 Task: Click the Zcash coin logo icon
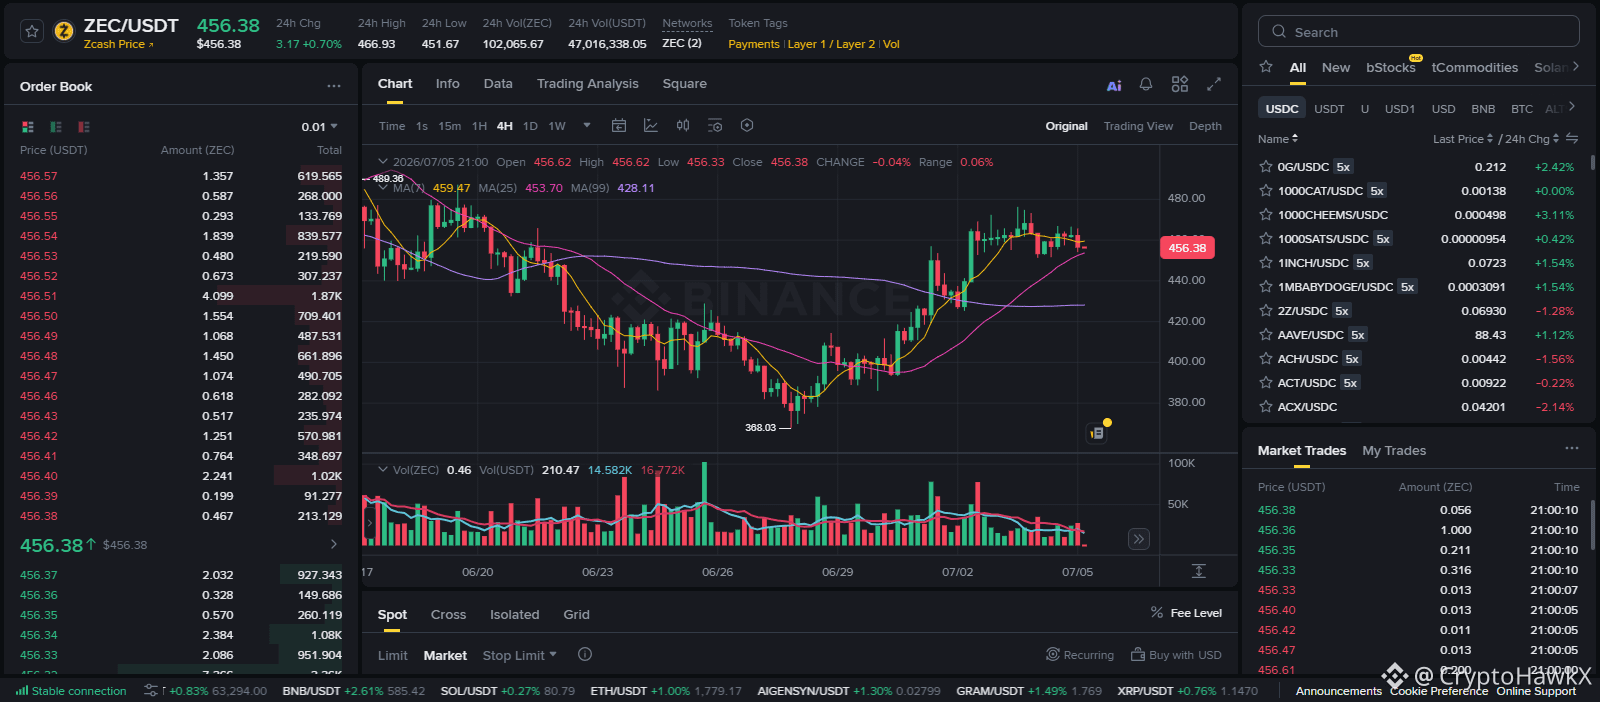[63, 32]
